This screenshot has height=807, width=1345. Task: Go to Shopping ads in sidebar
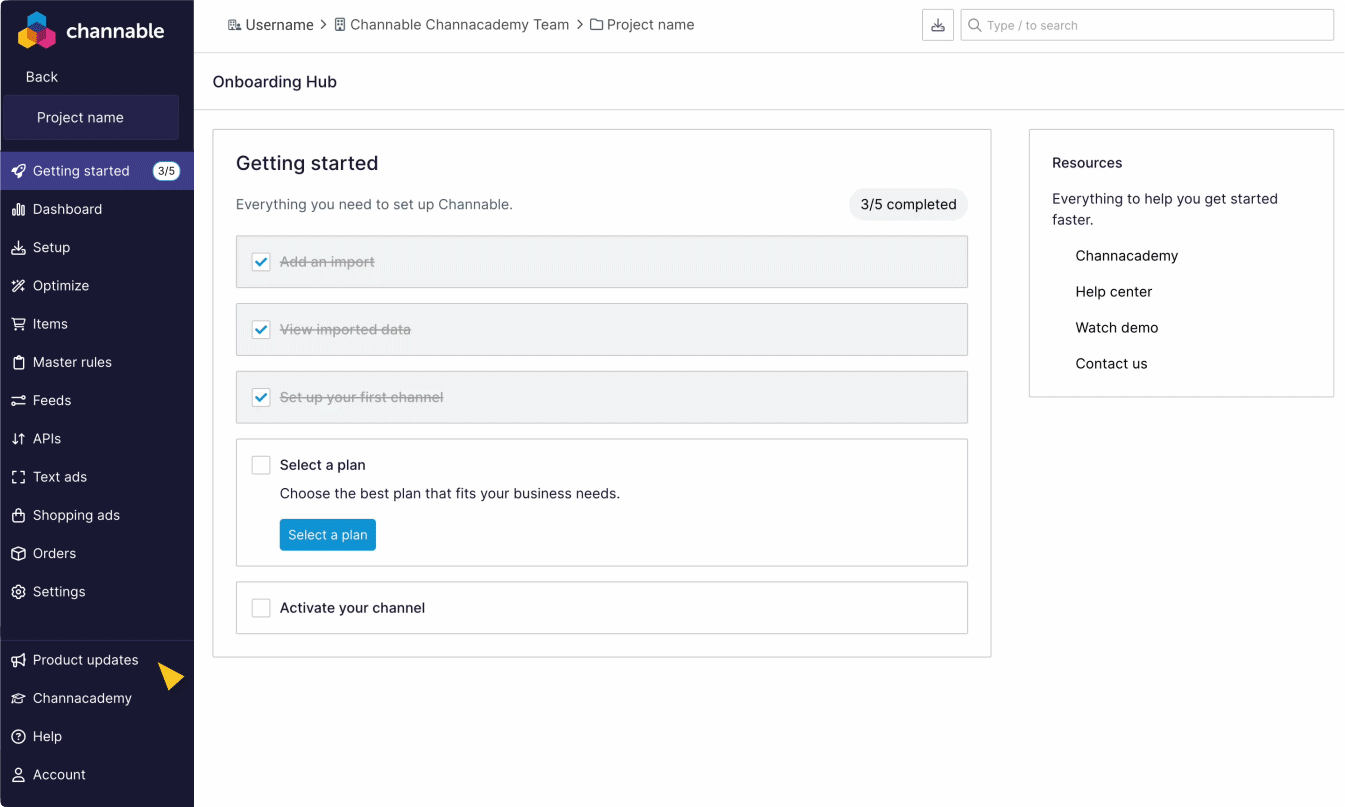(76, 515)
